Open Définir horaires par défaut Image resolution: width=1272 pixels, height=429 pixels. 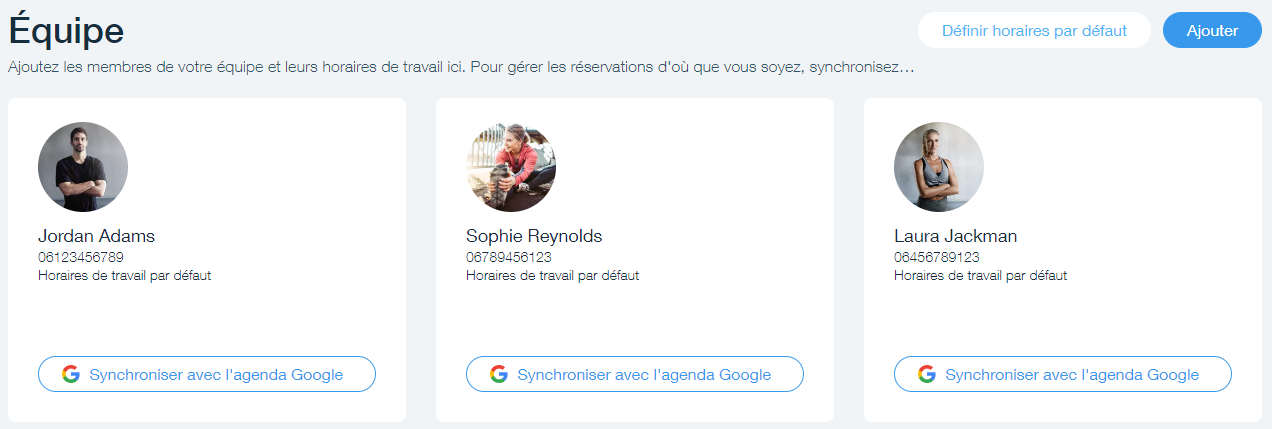(x=1034, y=30)
